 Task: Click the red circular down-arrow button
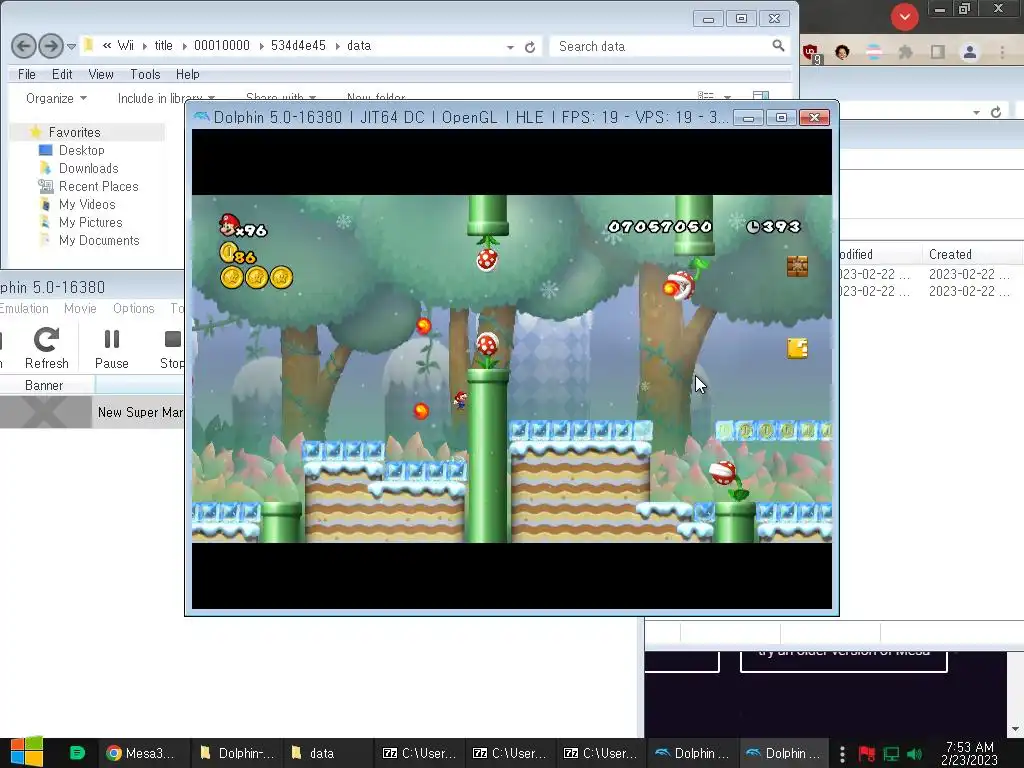coord(904,16)
